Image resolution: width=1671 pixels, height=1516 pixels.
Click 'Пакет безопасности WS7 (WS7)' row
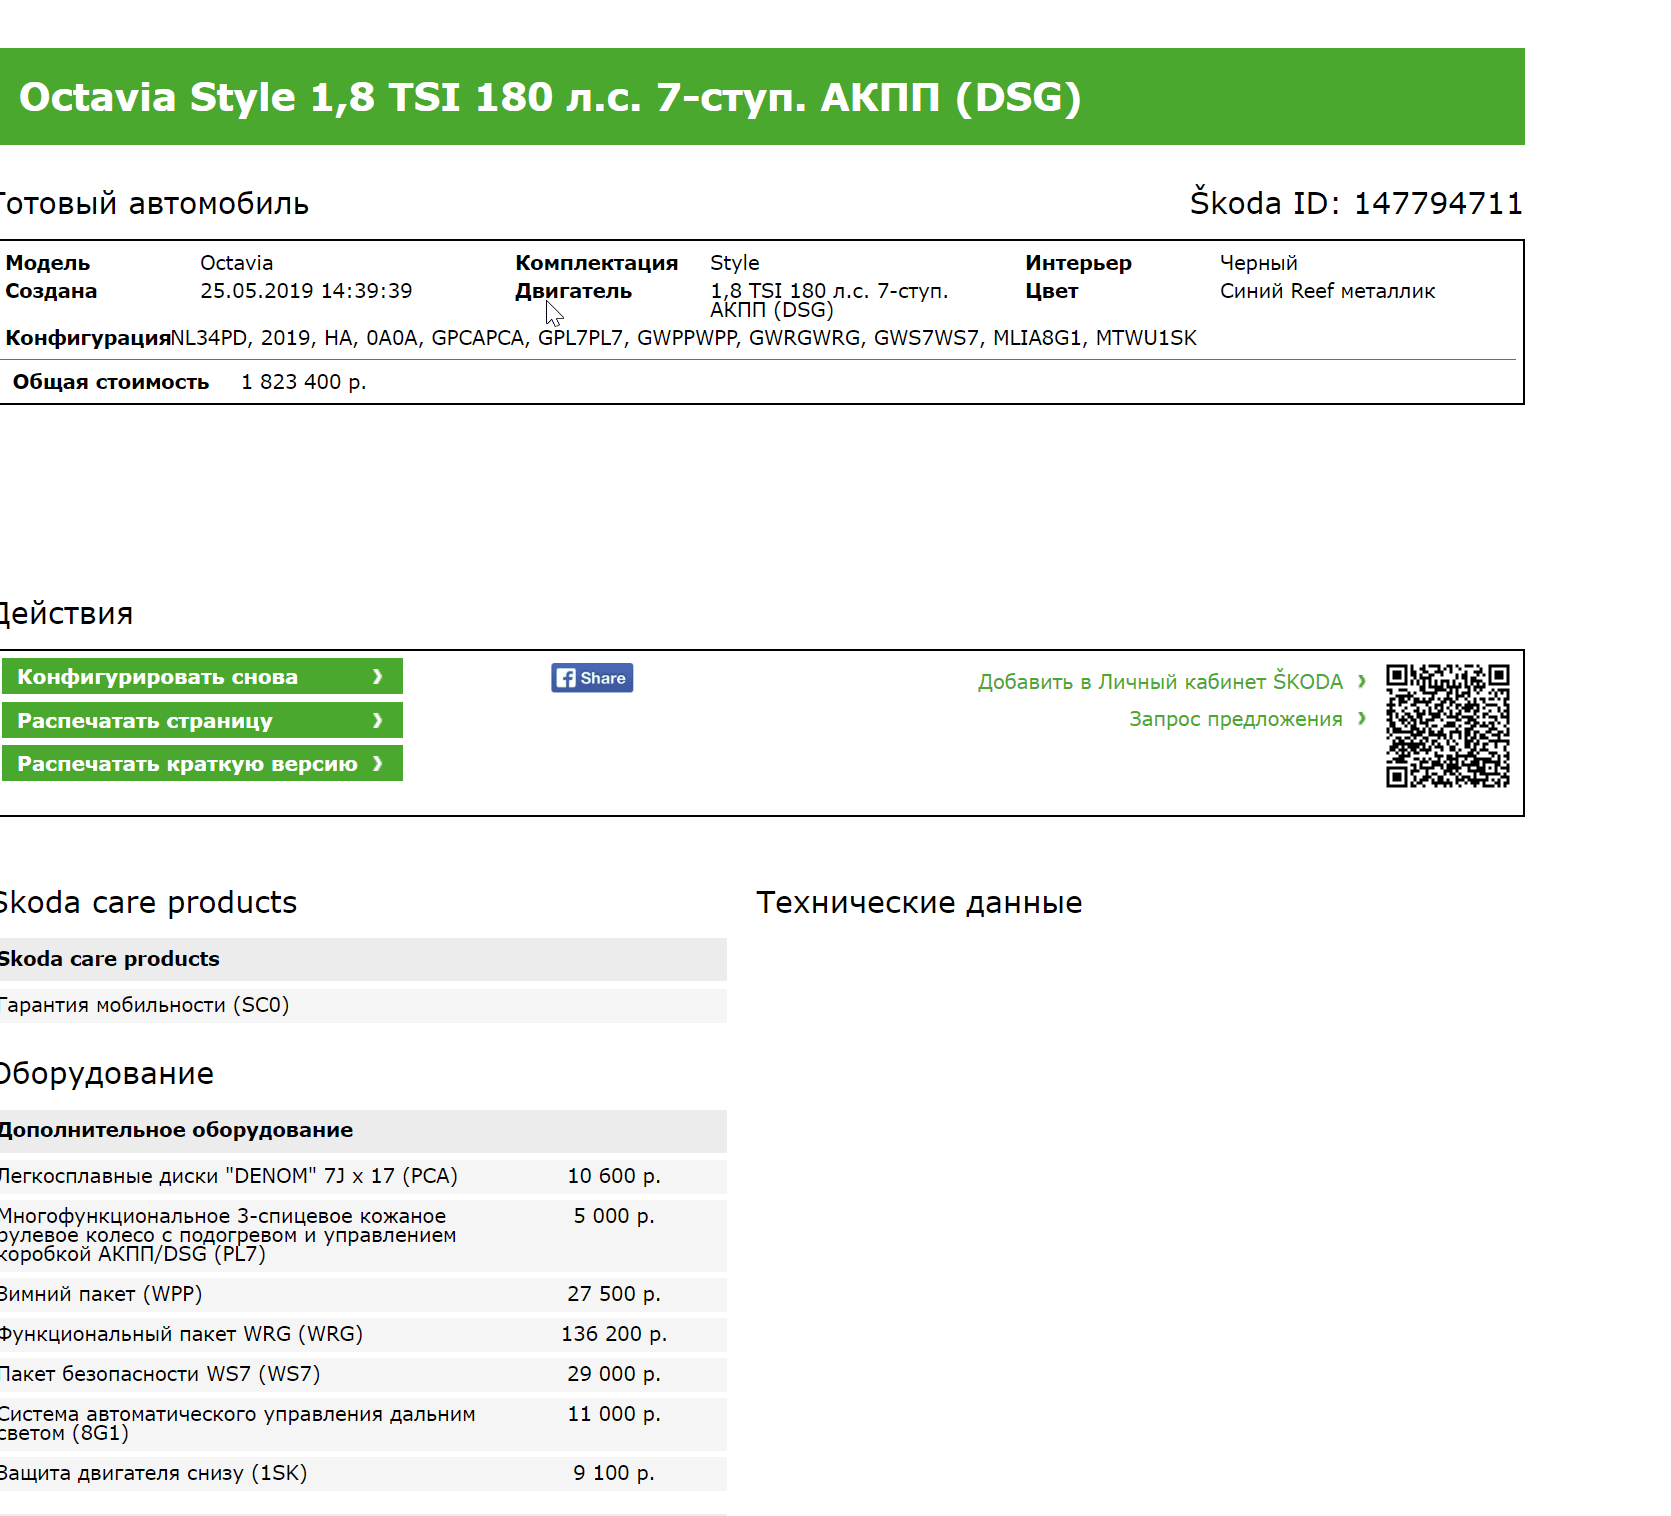[363, 1374]
